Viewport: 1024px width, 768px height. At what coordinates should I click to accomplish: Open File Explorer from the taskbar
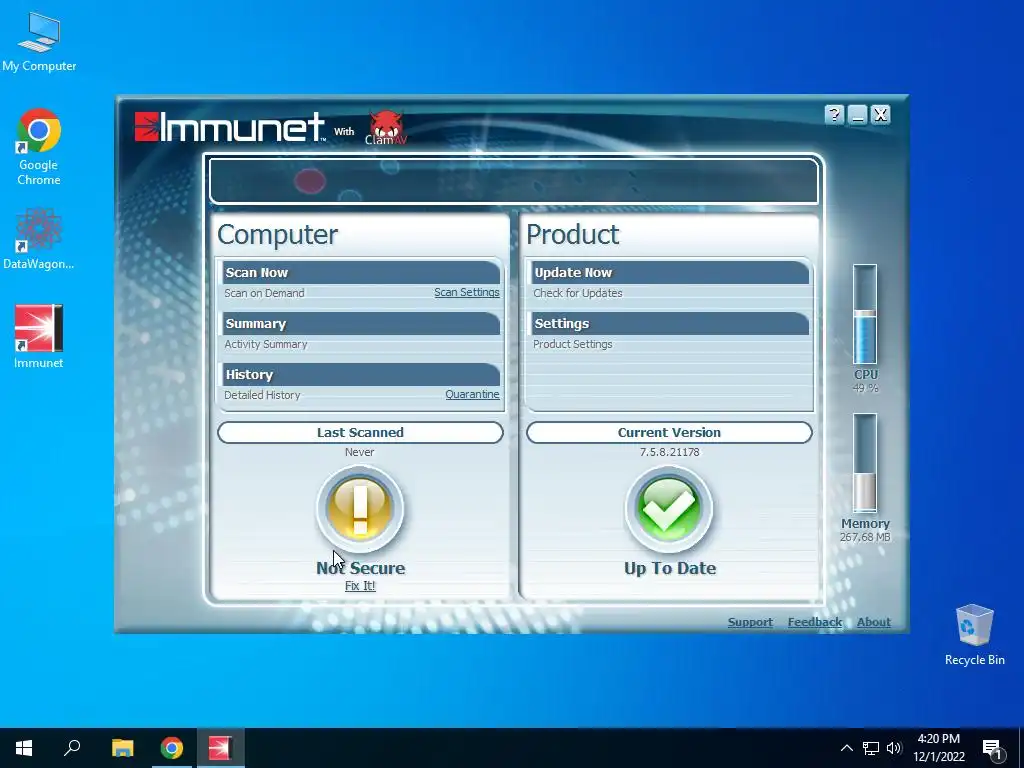pyautogui.click(x=122, y=748)
